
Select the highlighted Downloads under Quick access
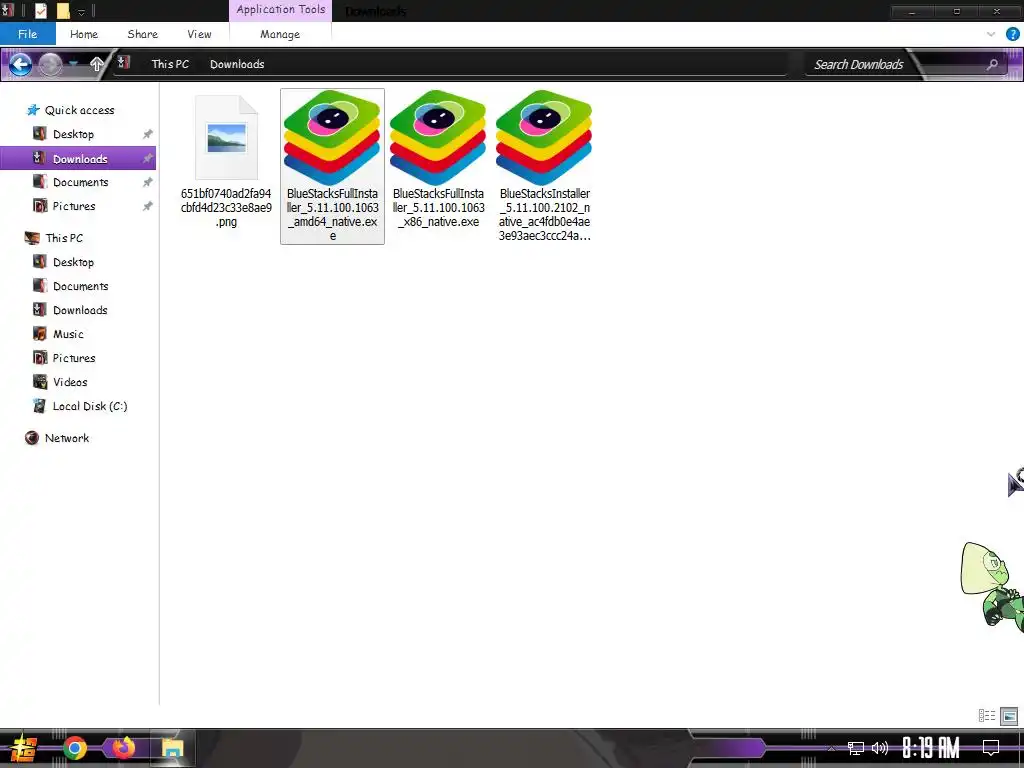[78, 158]
